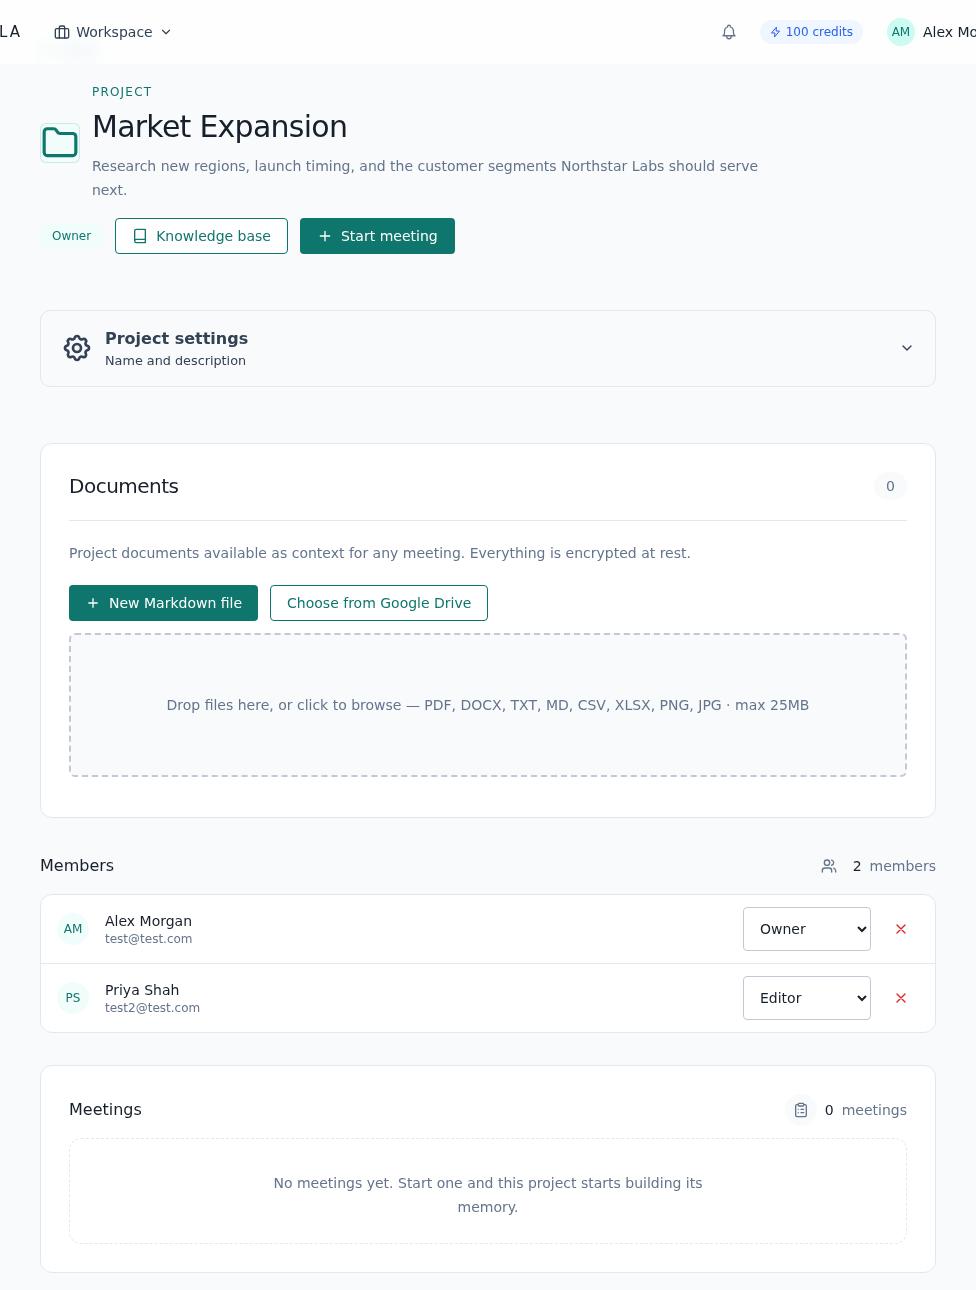Image resolution: width=976 pixels, height=1290 pixels.
Task: Click the Market Expansion project folder icon
Action: point(60,143)
